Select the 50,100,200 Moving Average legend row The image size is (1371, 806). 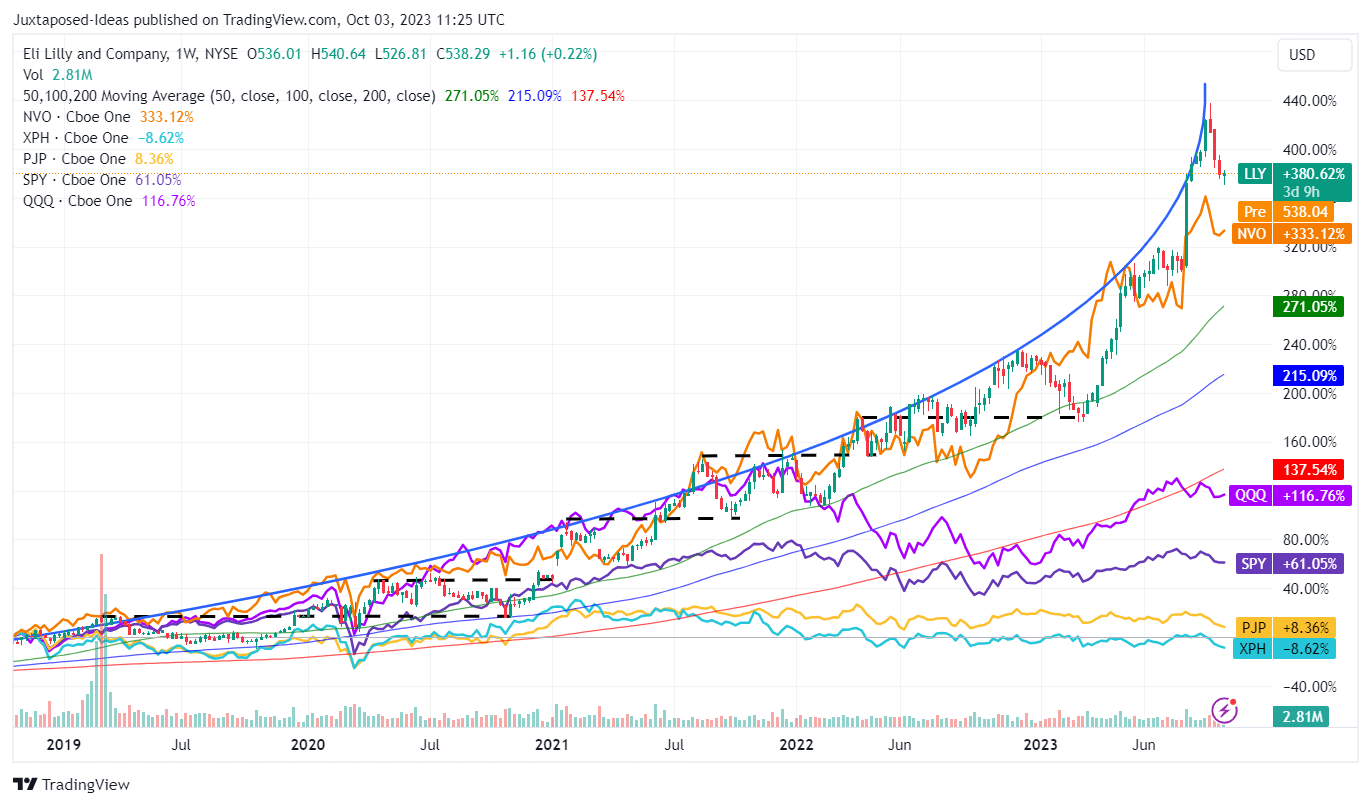[324, 96]
